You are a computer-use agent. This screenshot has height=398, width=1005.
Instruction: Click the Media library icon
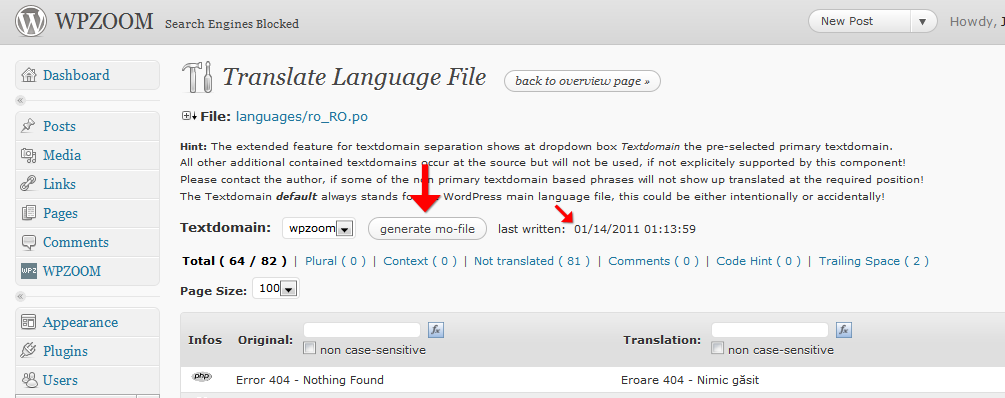pyautogui.click(x=28, y=155)
